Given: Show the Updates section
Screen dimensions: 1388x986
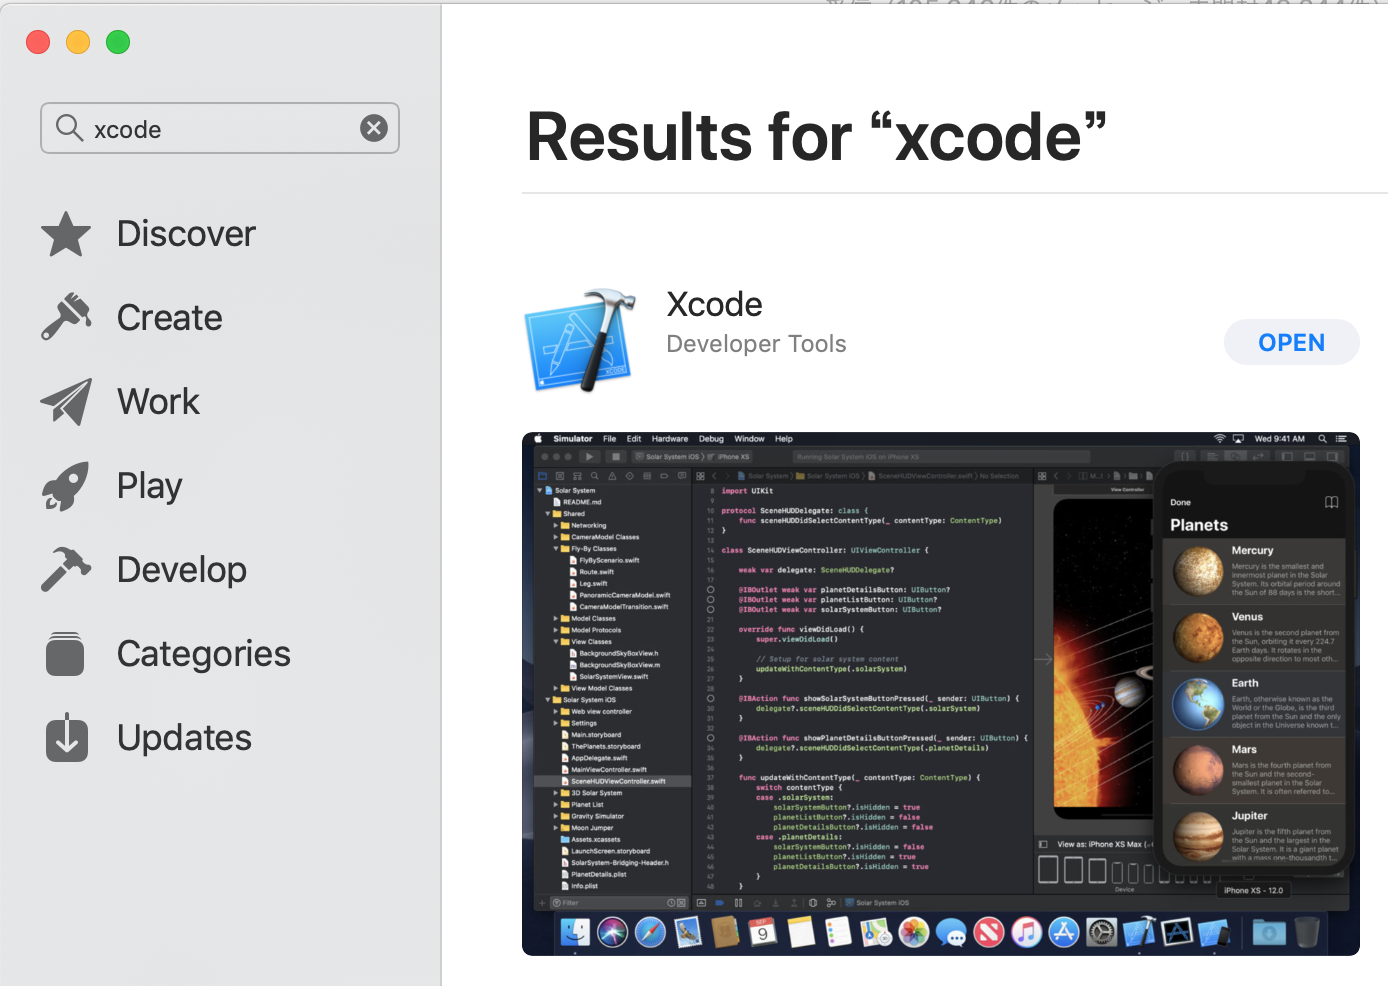Looking at the screenshot, I should click(x=147, y=738).
